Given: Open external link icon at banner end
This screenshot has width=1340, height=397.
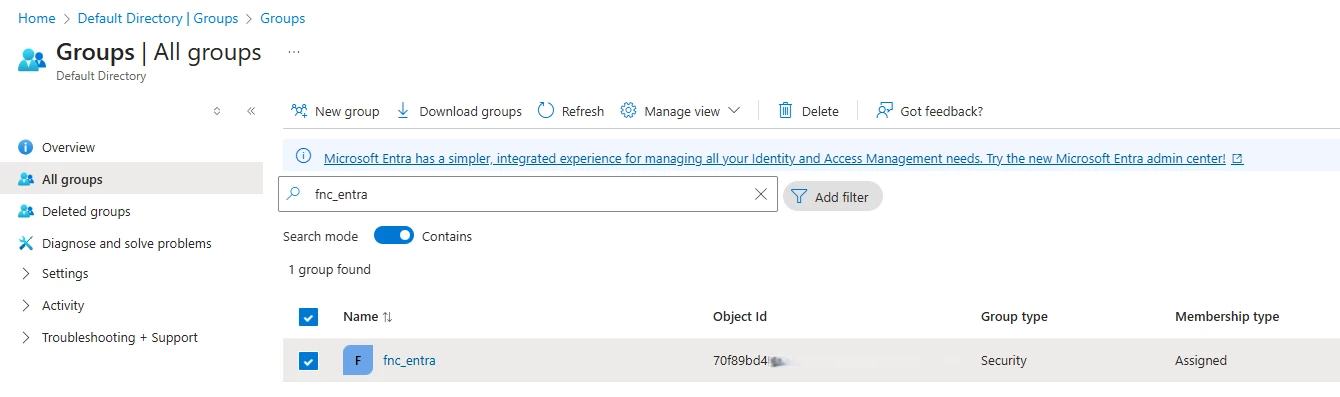Looking at the screenshot, I should click(x=1238, y=158).
